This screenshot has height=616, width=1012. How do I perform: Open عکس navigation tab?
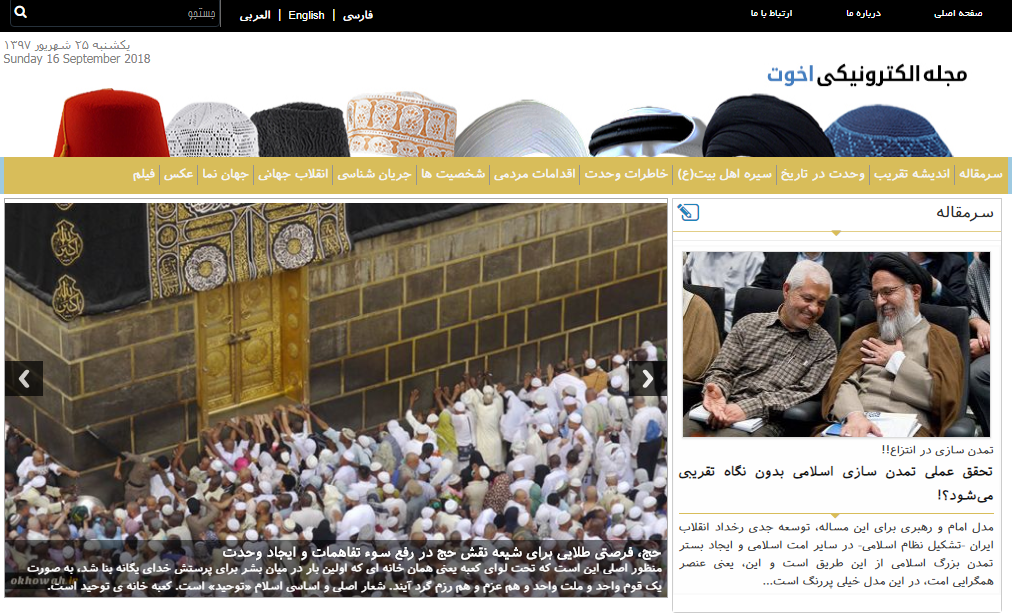tap(179, 174)
